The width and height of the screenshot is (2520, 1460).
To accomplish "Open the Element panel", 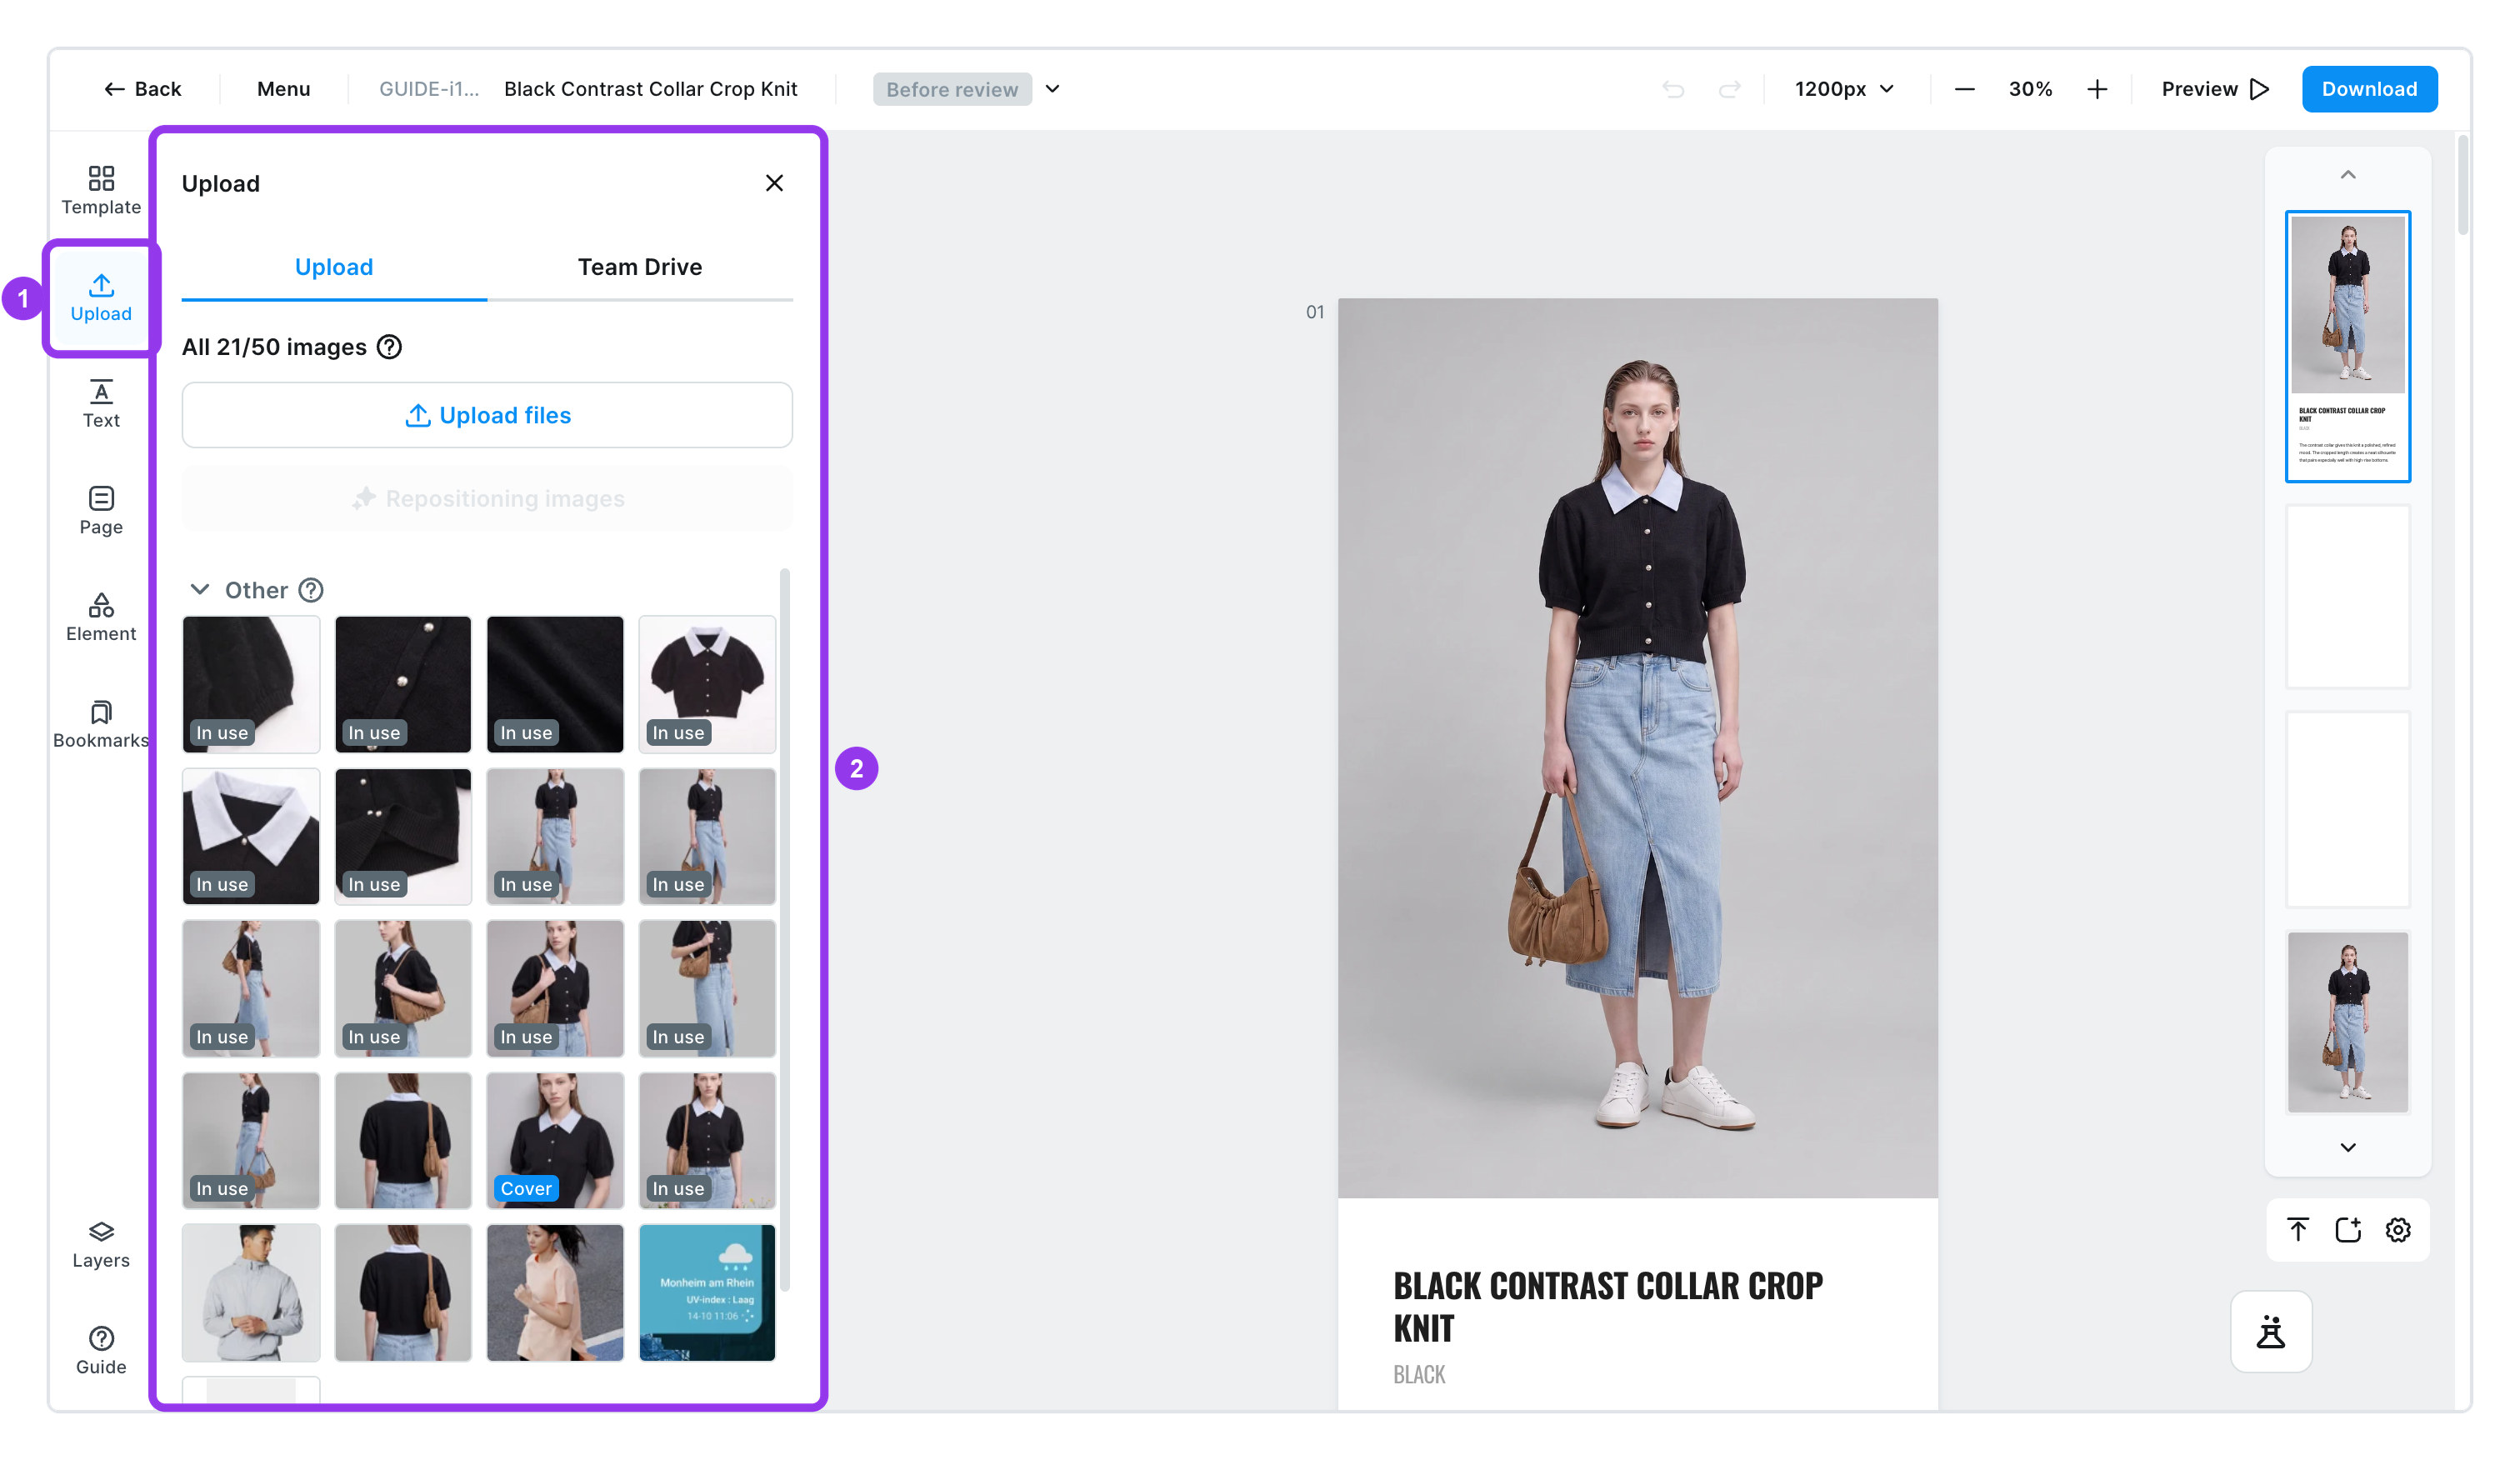I will (x=101, y=617).
